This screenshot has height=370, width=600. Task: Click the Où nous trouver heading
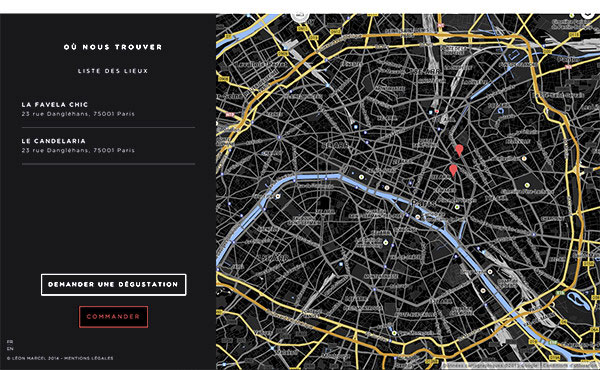pyautogui.click(x=113, y=47)
